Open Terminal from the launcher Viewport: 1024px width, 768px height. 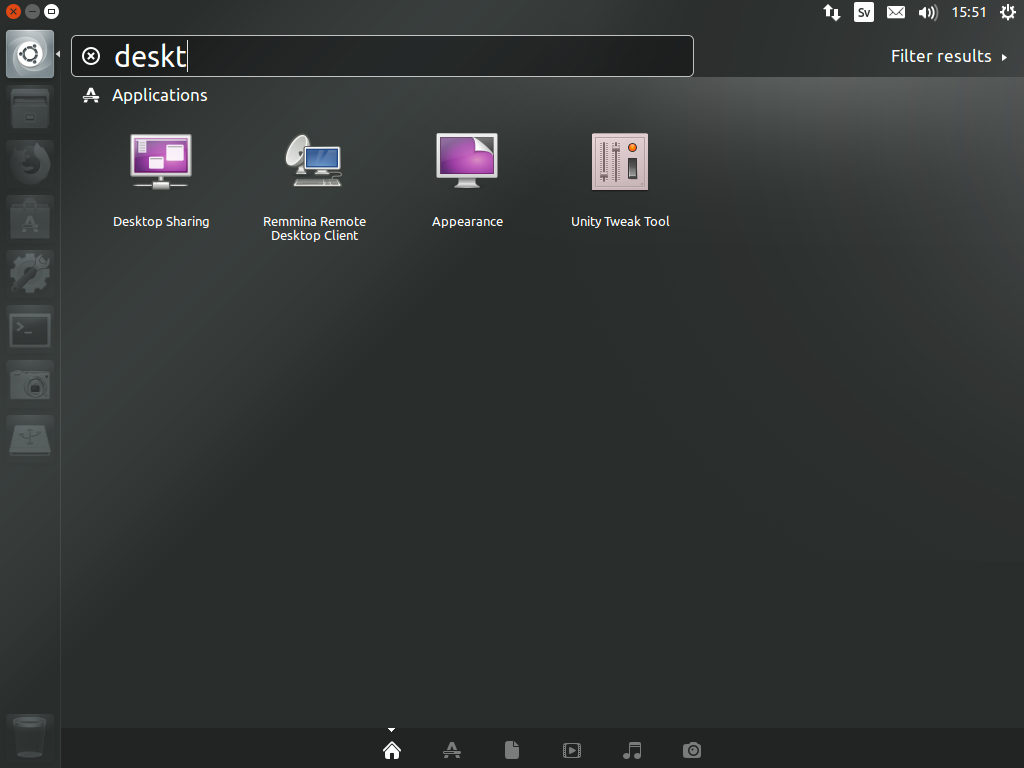(x=30, y=328)
